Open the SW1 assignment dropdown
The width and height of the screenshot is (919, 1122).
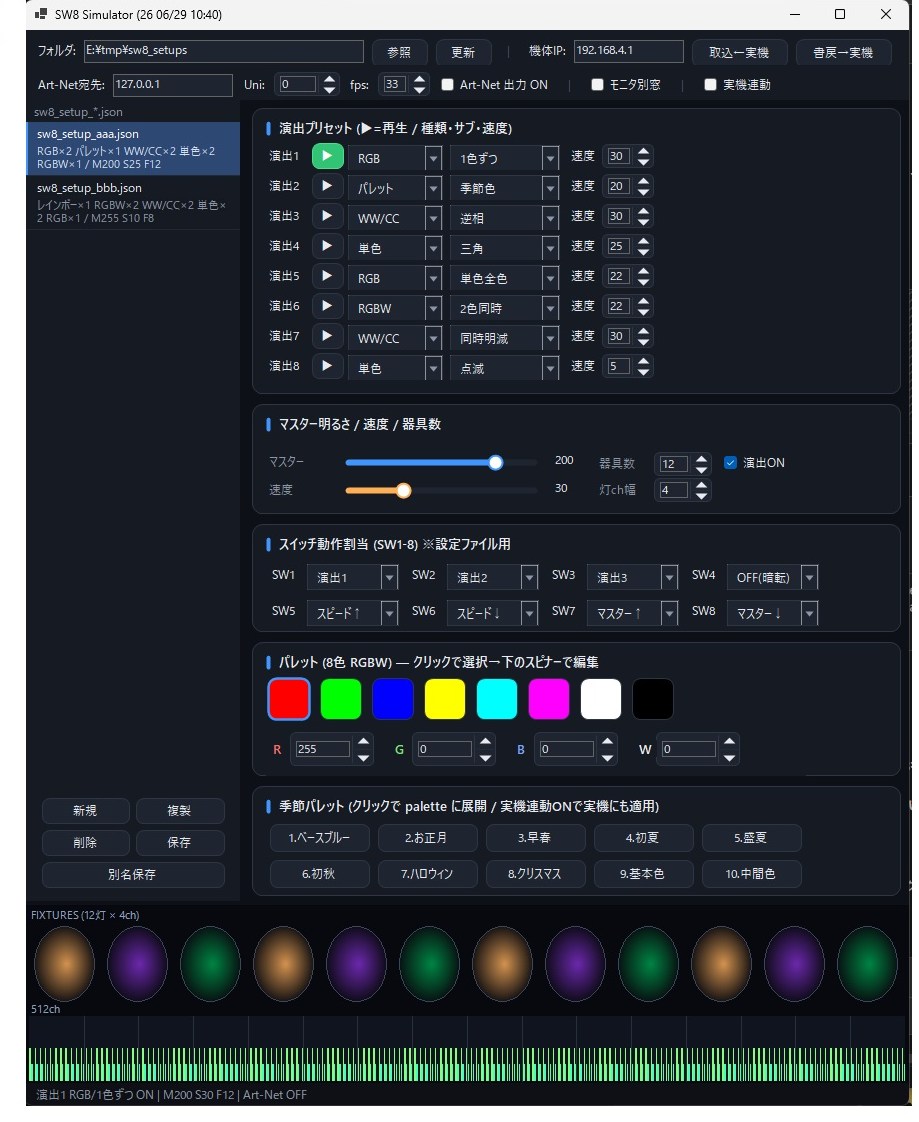point(352,577)
